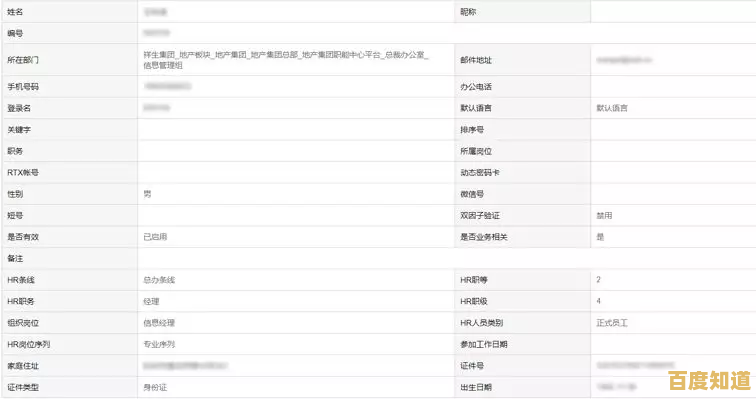This screenshot has height=399, width=756.
Task: Click the 邮件地址 label
Action: point(475,60)
